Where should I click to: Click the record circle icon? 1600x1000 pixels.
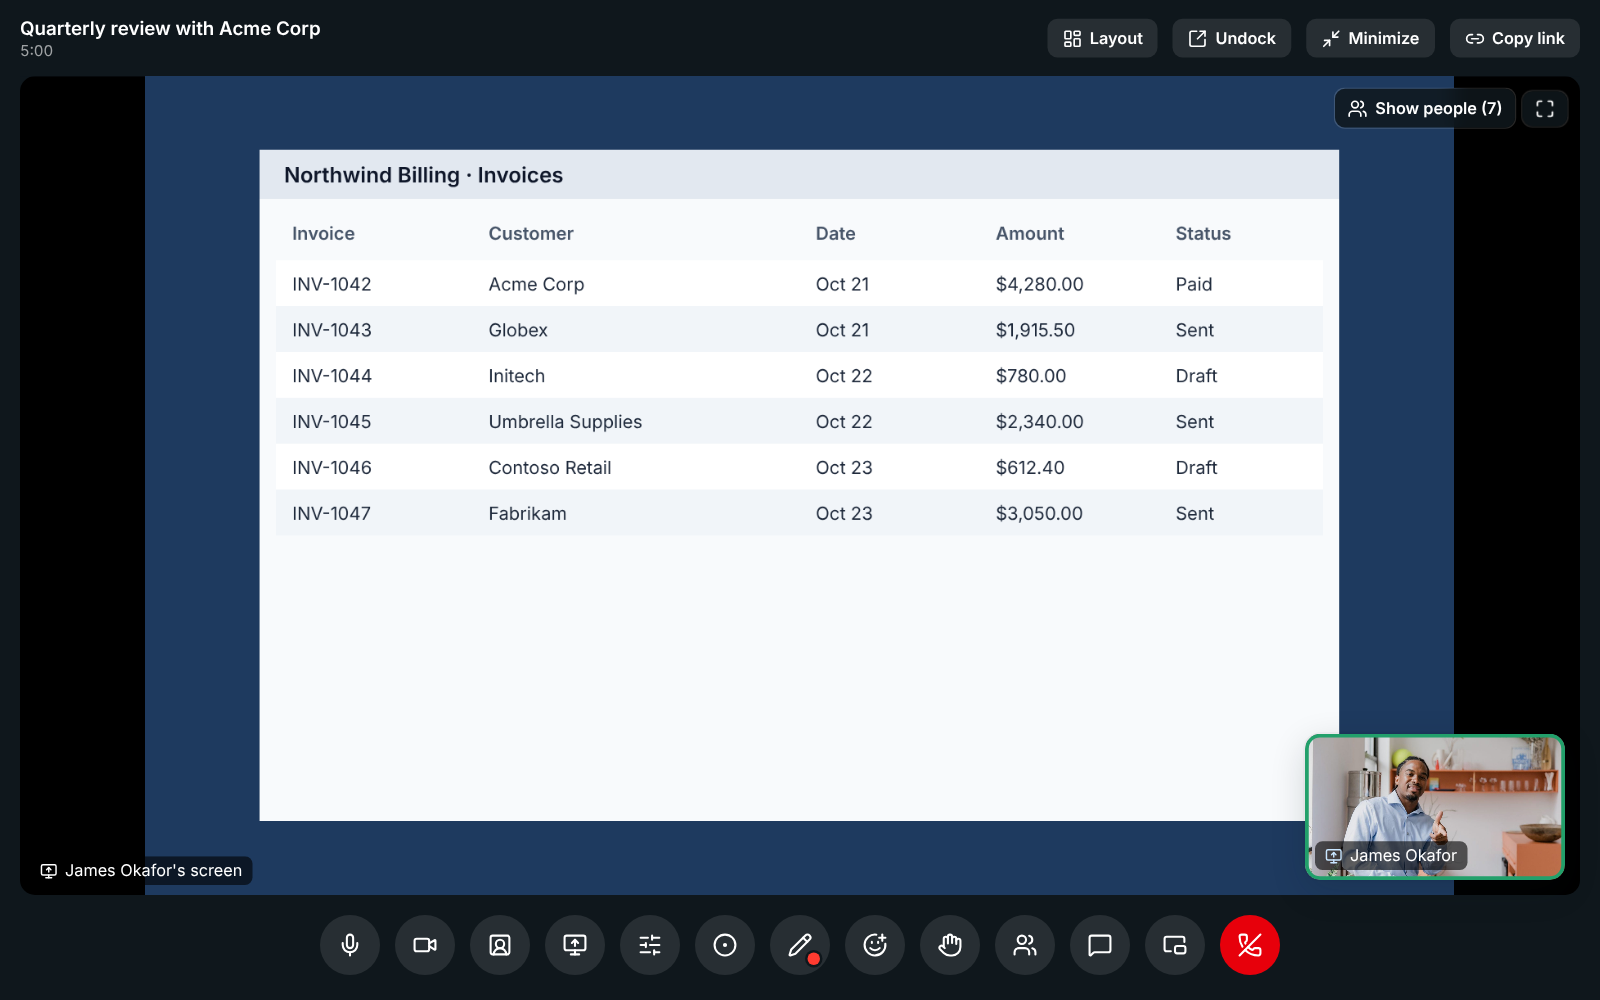click(x=725, y=945)
